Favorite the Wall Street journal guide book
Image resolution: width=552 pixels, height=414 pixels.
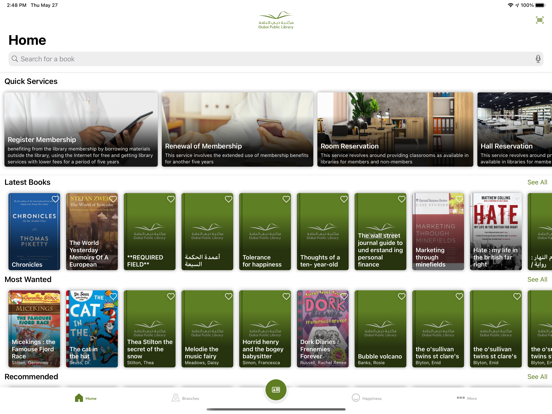pos(402,199)
